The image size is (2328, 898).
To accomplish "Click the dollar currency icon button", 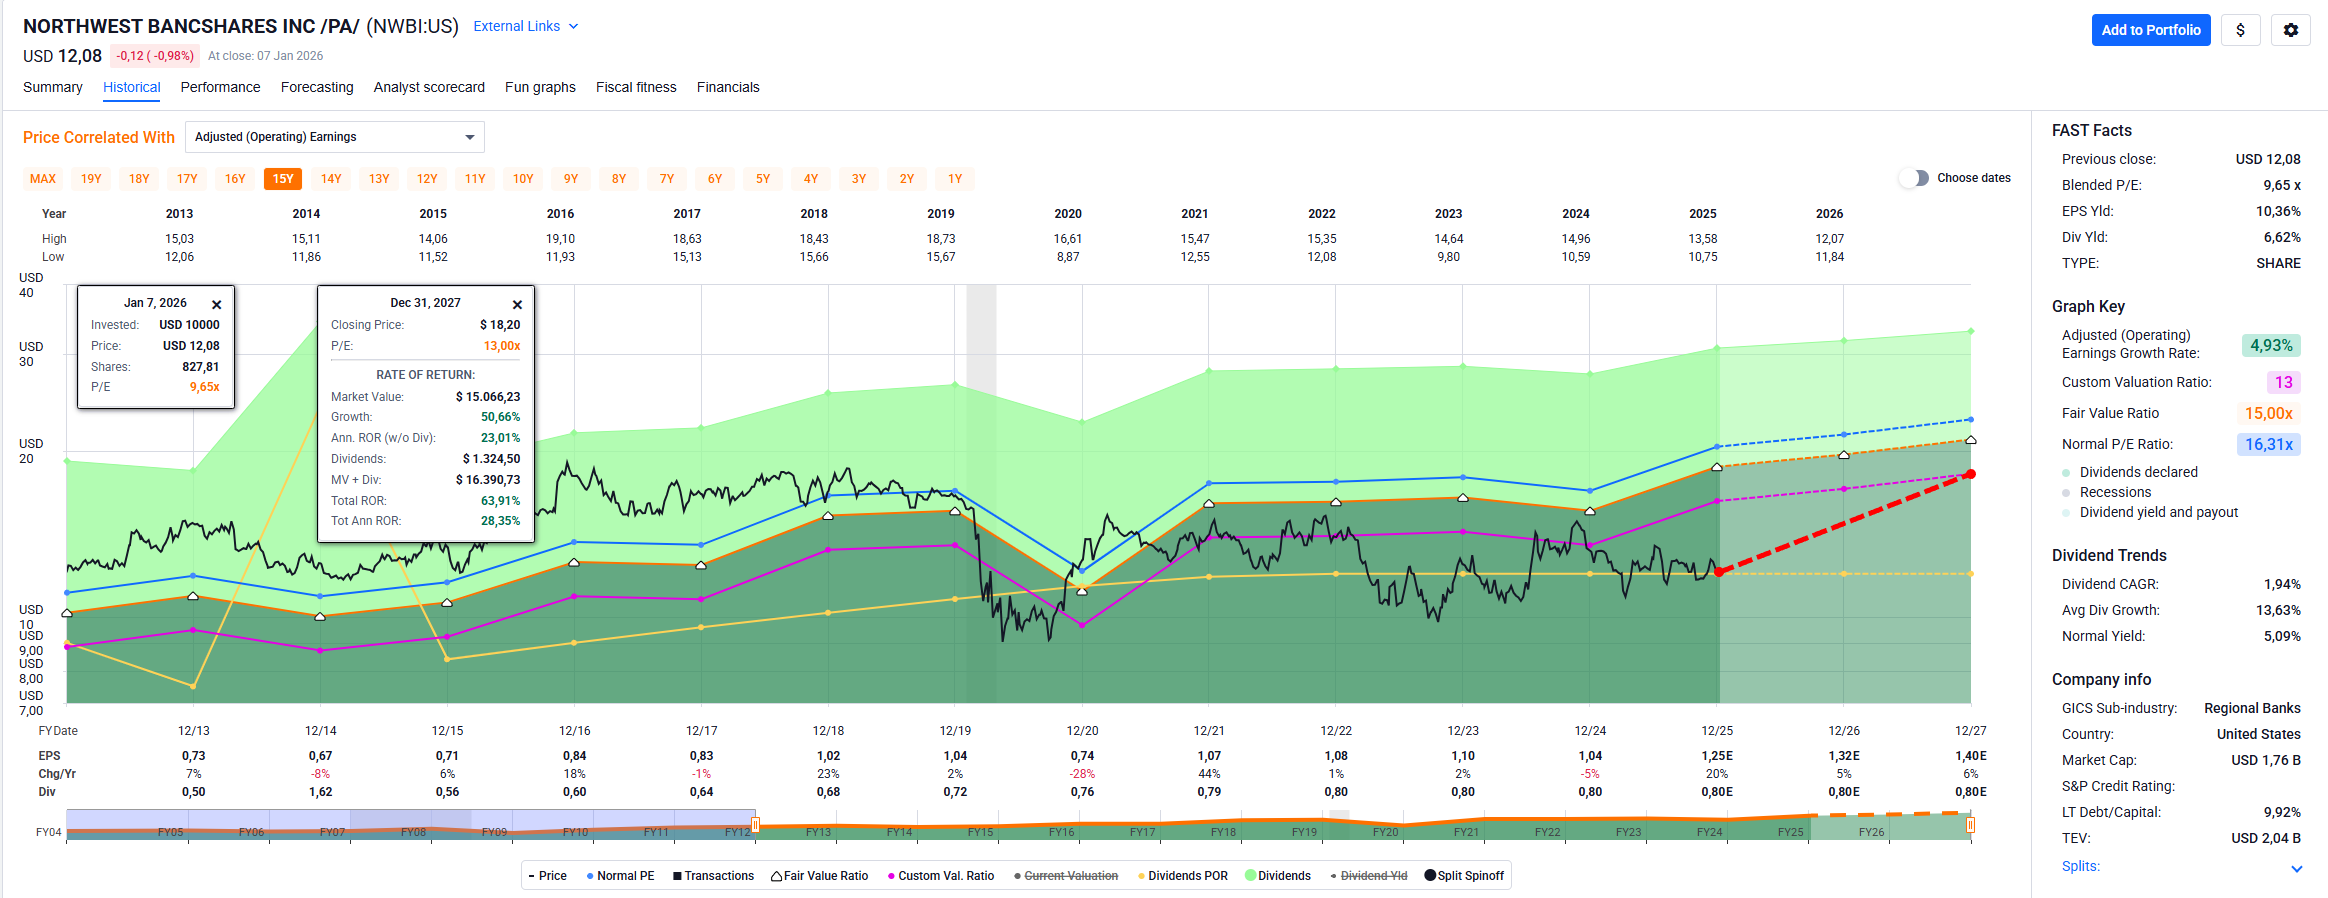I will (x=2240, y=30).
